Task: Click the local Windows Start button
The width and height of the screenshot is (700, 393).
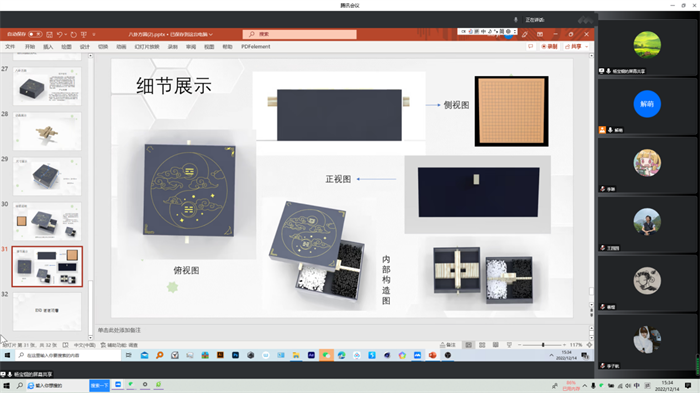Action: tap(7, 385)
